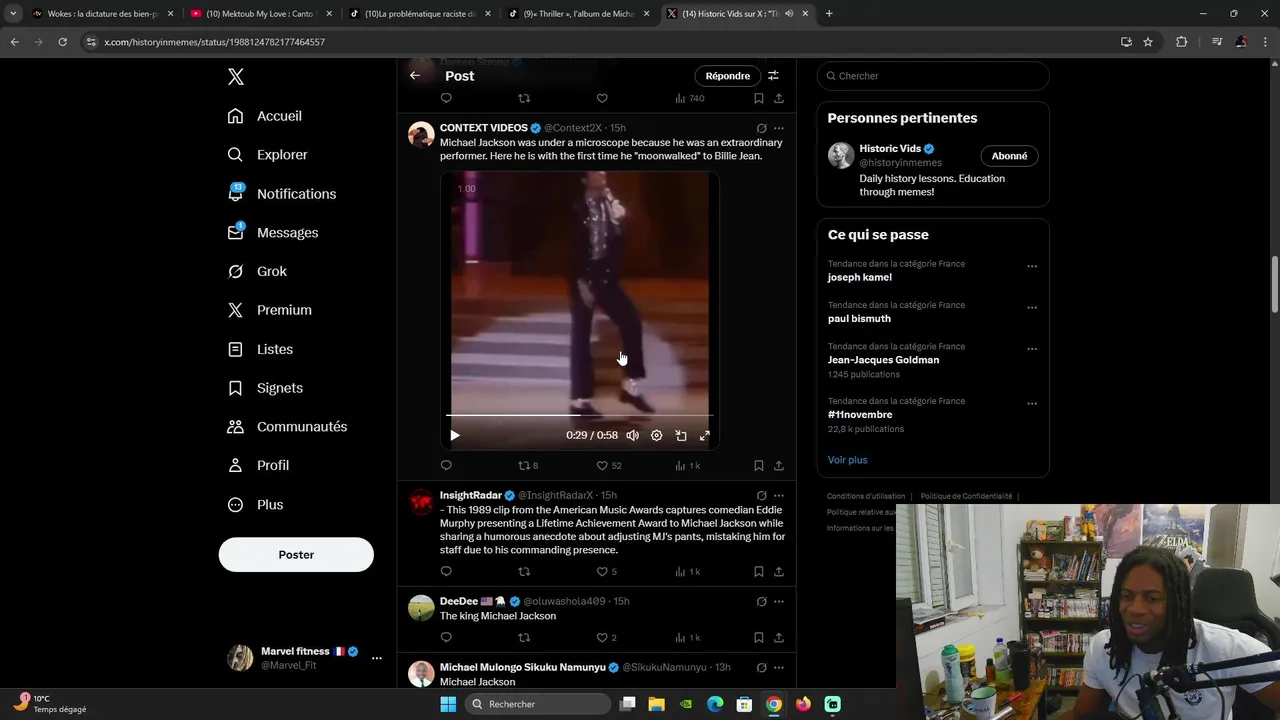Open Grok action on InsightRadar post
This screenshot has height=720, width=1280.
[761, 495]
